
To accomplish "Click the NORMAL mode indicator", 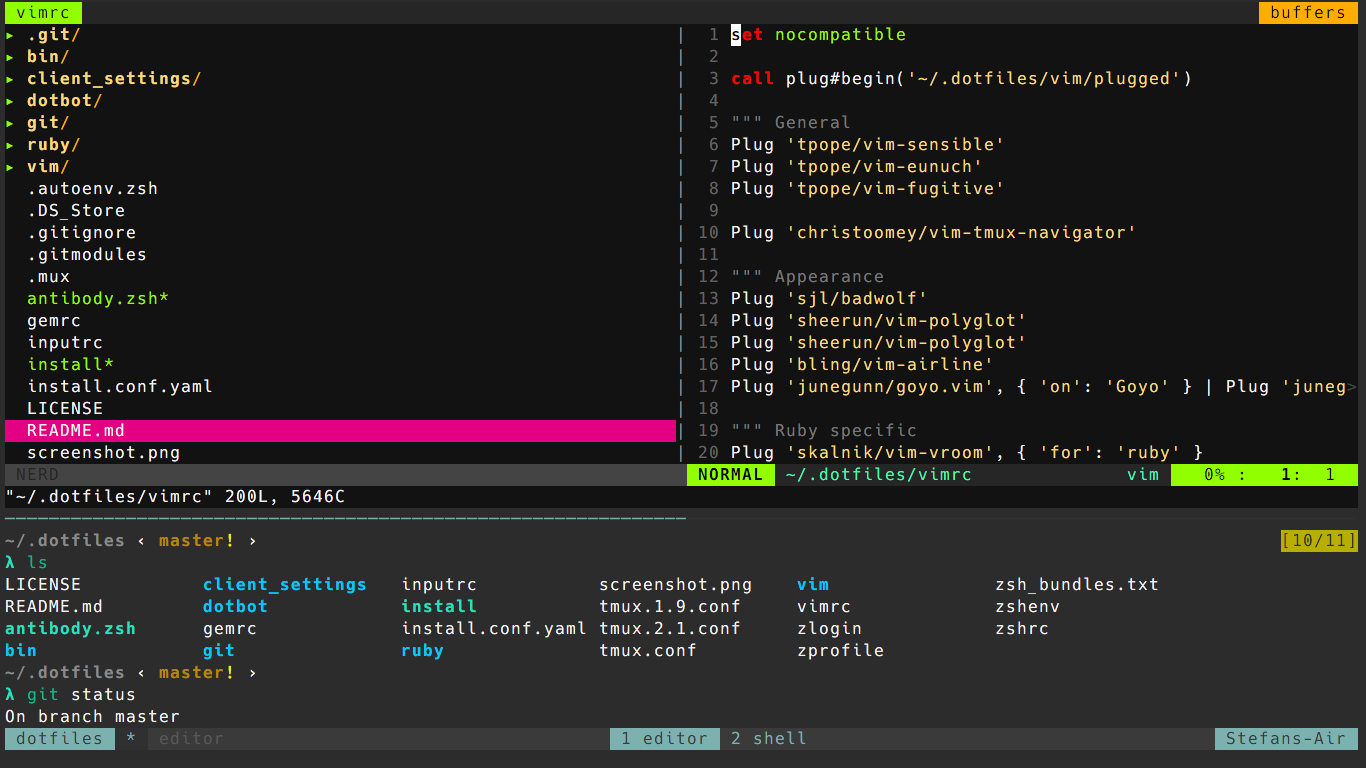I will click(x=731, y=475).
